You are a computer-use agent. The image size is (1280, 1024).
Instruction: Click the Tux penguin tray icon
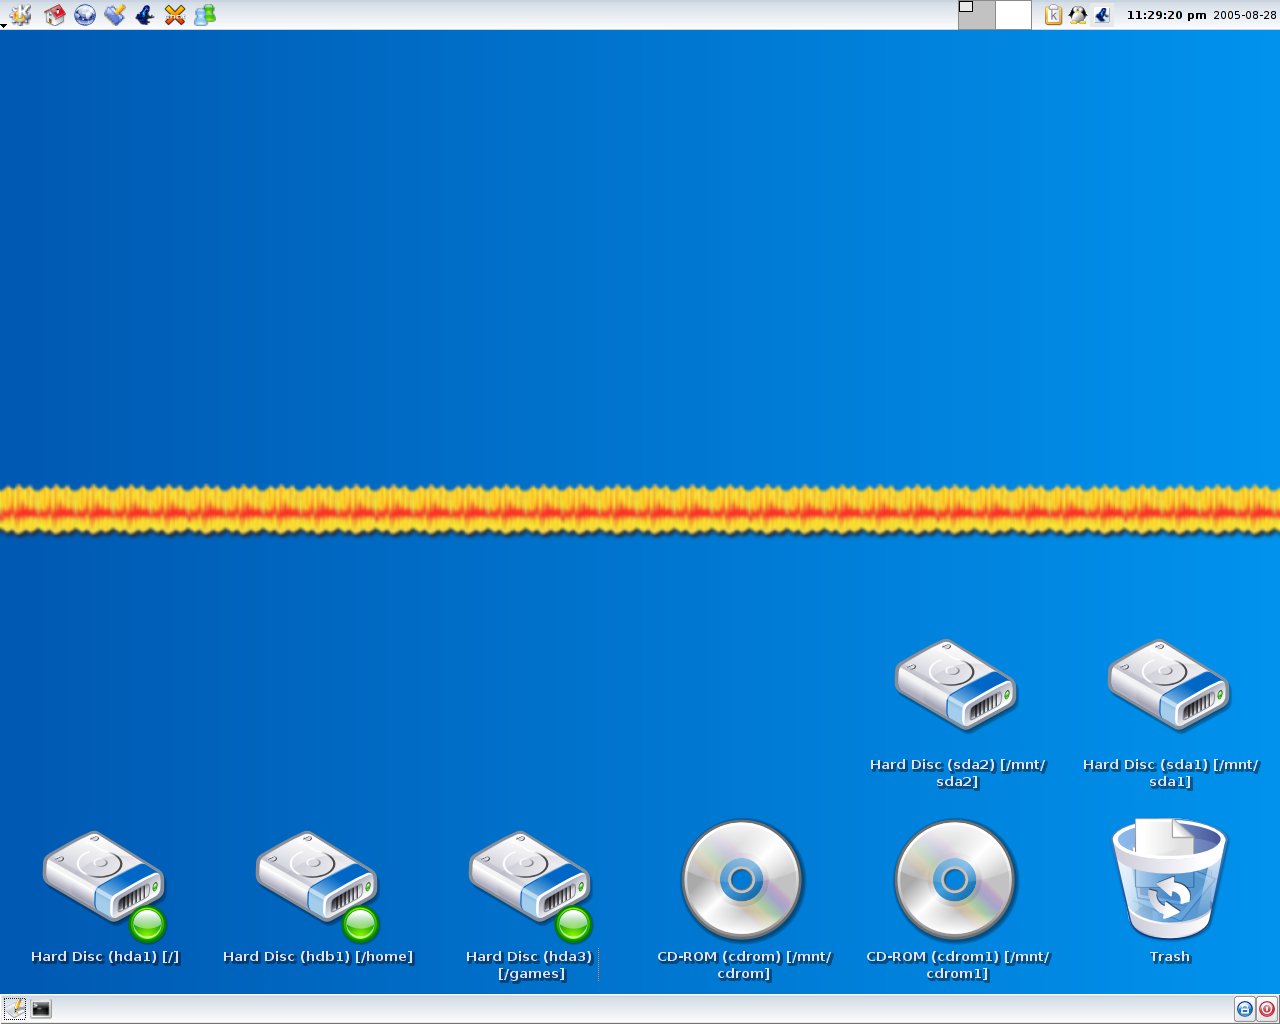click(1078, 15)
